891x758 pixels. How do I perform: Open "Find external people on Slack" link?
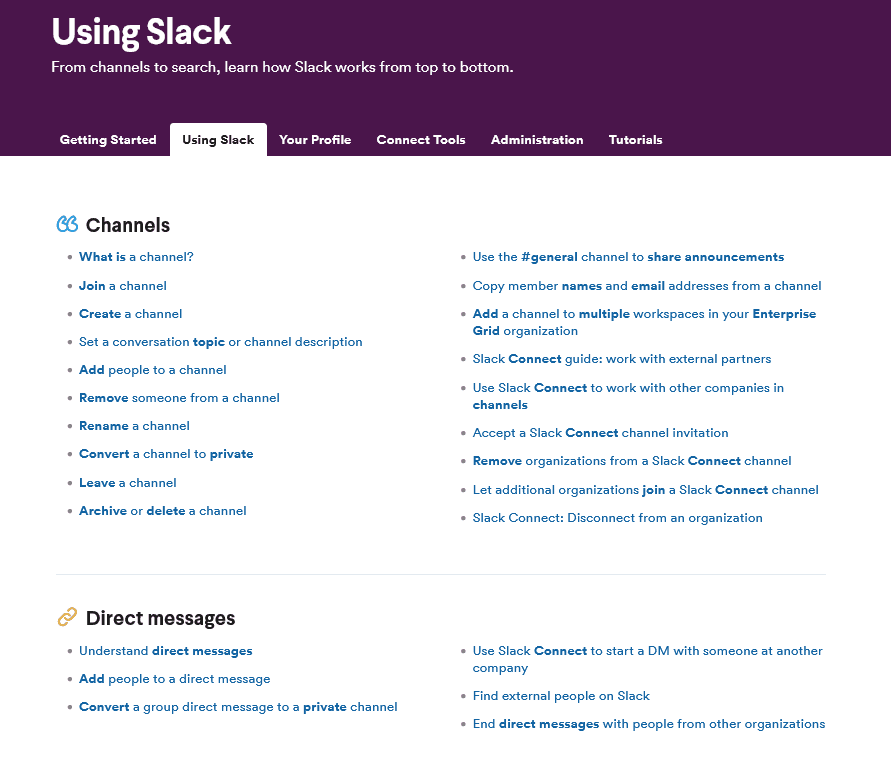click(x=561, y=696)
